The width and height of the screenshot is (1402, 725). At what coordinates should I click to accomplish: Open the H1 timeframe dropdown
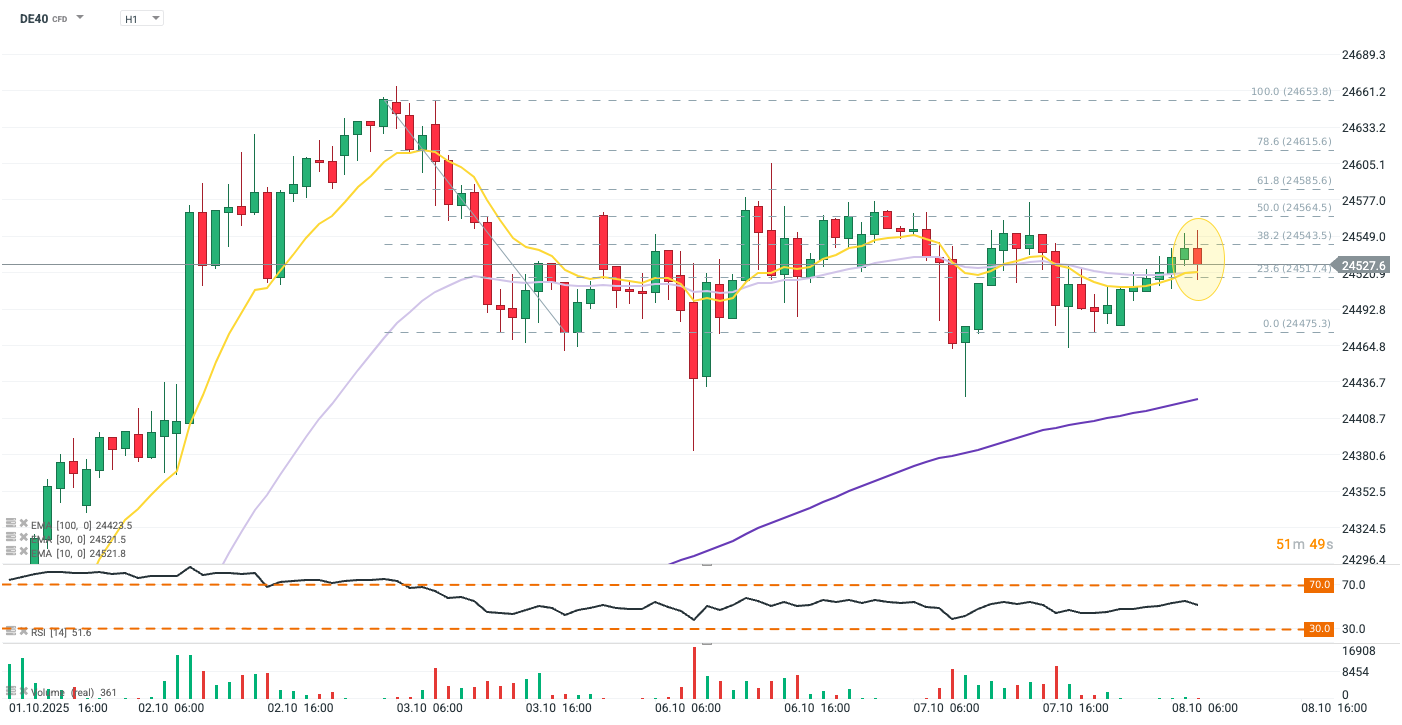click(142, 19)
